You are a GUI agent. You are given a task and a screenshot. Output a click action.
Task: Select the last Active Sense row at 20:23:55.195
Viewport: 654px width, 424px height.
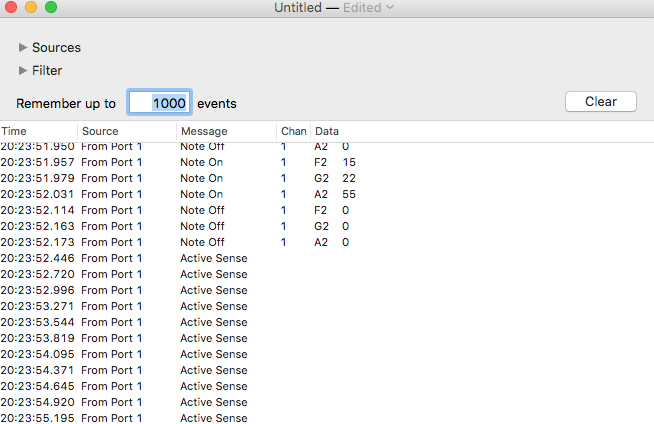pyautogui.click(x=327, y=418)
